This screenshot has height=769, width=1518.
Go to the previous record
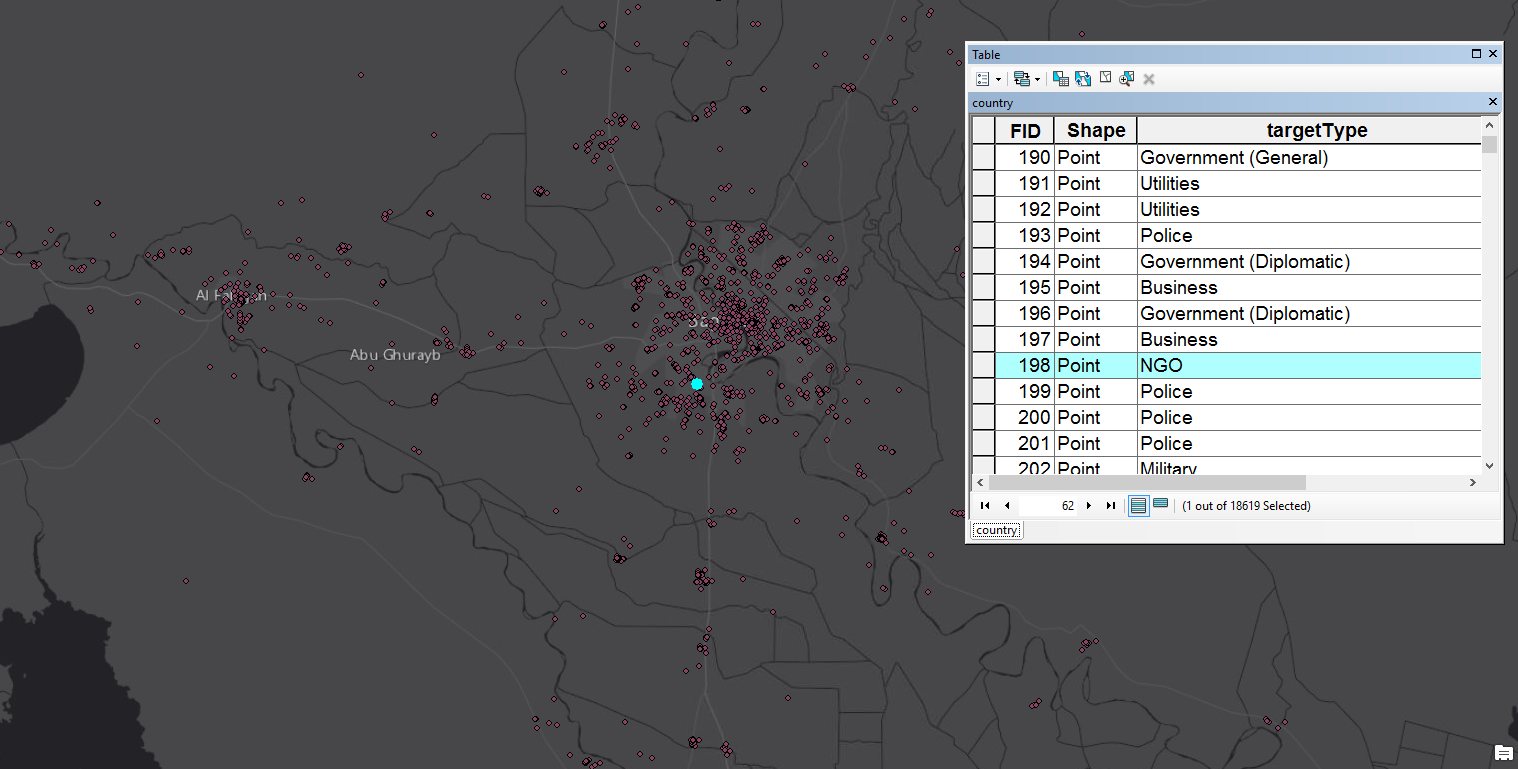[x=1007, y=506]
